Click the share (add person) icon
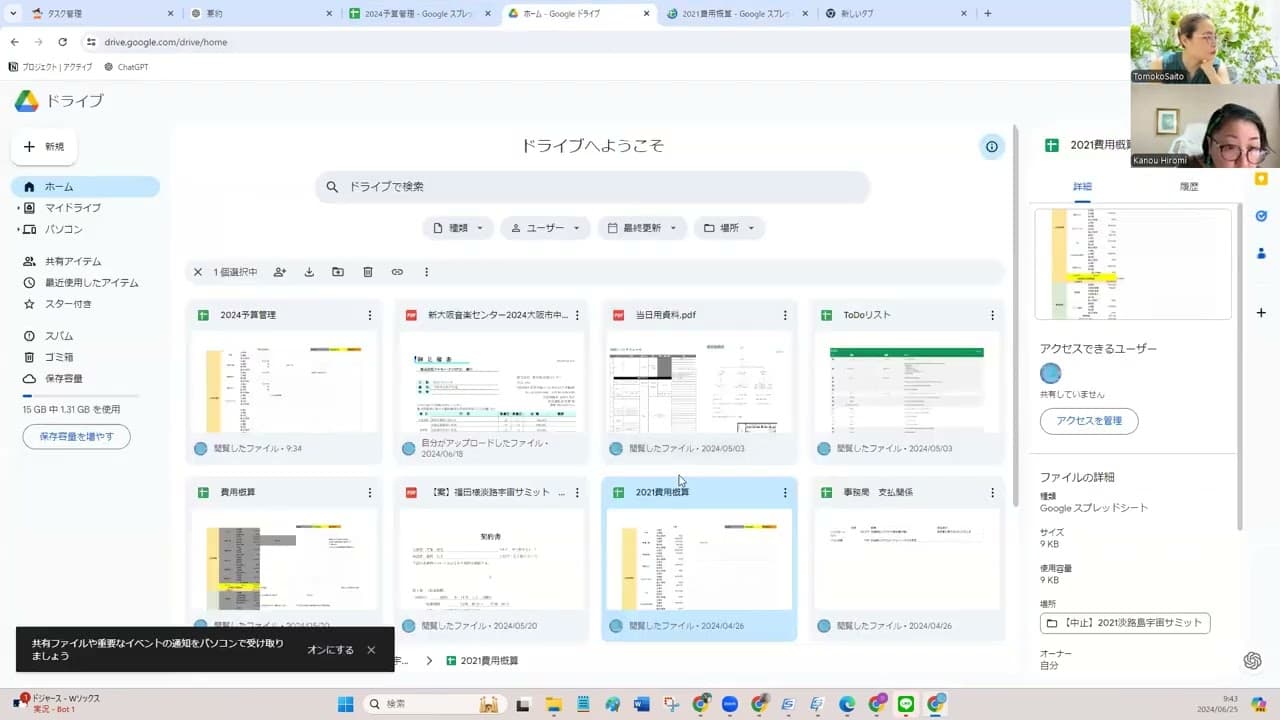Screen dimensions: 1280x720 (x=280, y=272)
